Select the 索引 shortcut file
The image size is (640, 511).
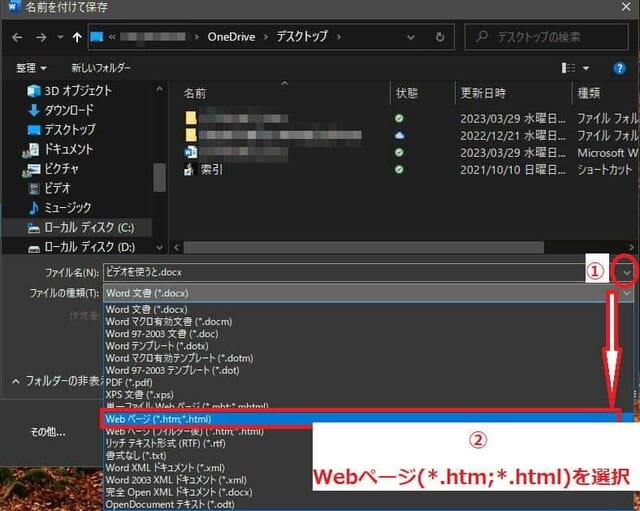211,170
